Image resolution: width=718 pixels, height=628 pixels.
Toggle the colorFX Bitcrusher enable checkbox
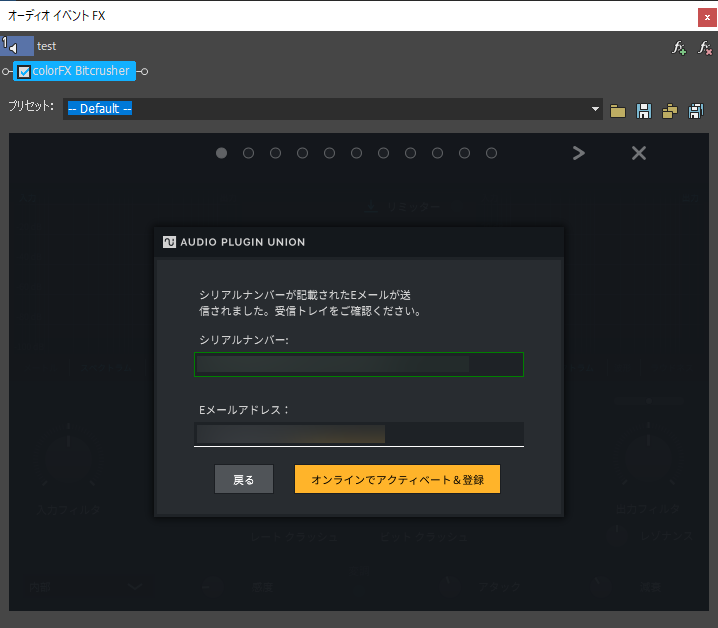click(24, 71)
